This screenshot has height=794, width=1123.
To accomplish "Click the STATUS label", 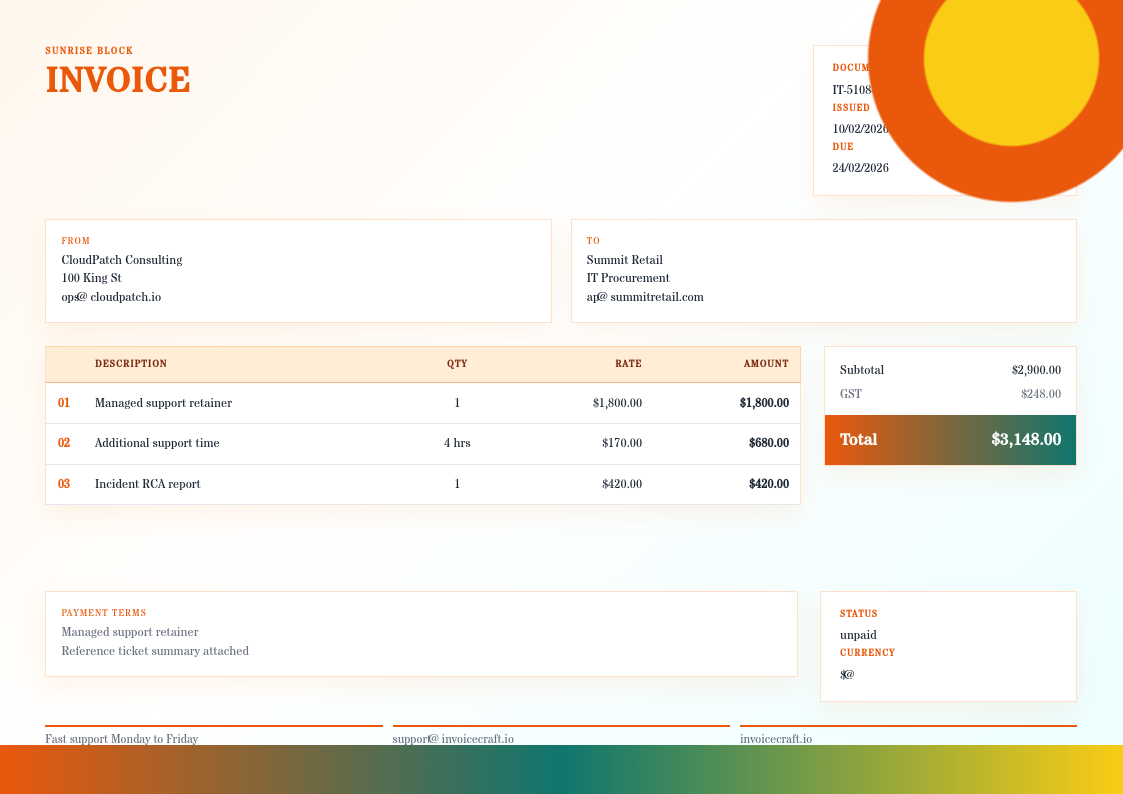I will (859, 614).
